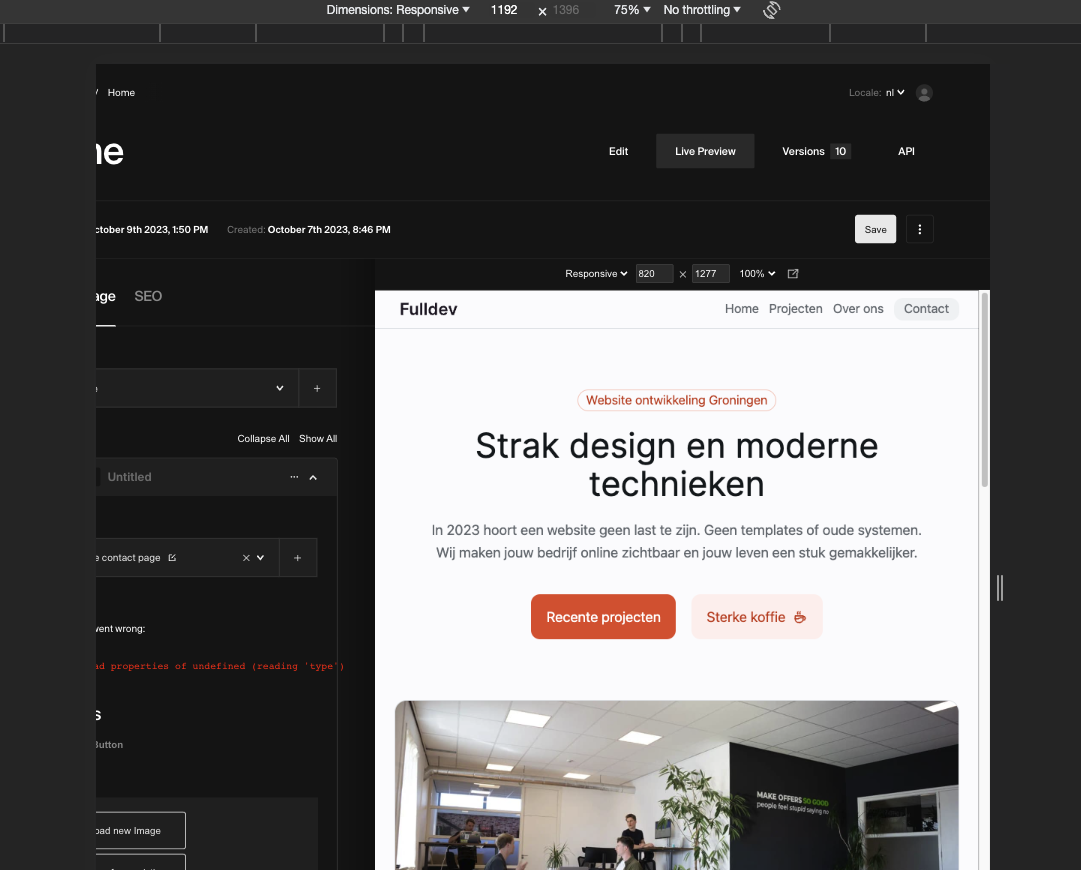
Task: Open the Untitled block's three-dot menu
Action: (x=294, y=477)
